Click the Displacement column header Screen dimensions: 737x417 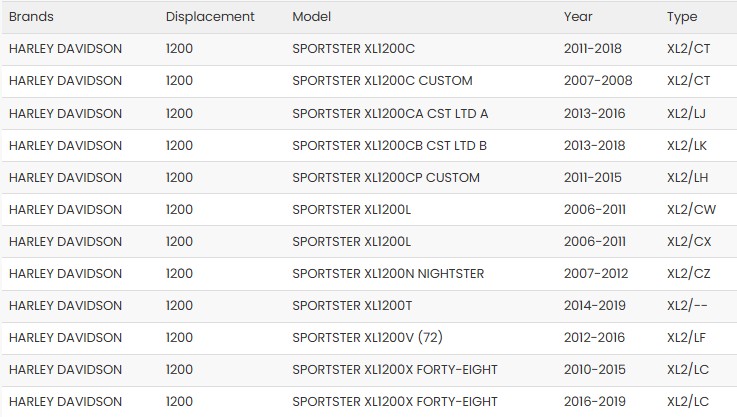[210, 17]
